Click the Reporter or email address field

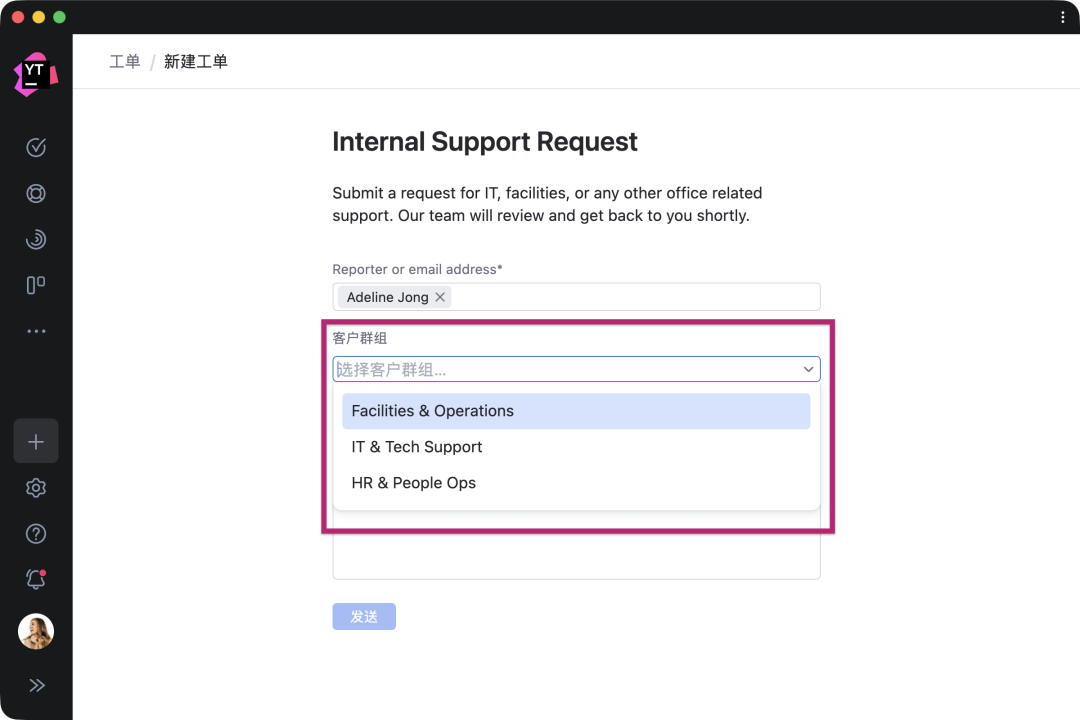pyautogui.click(x=577, y=297)
